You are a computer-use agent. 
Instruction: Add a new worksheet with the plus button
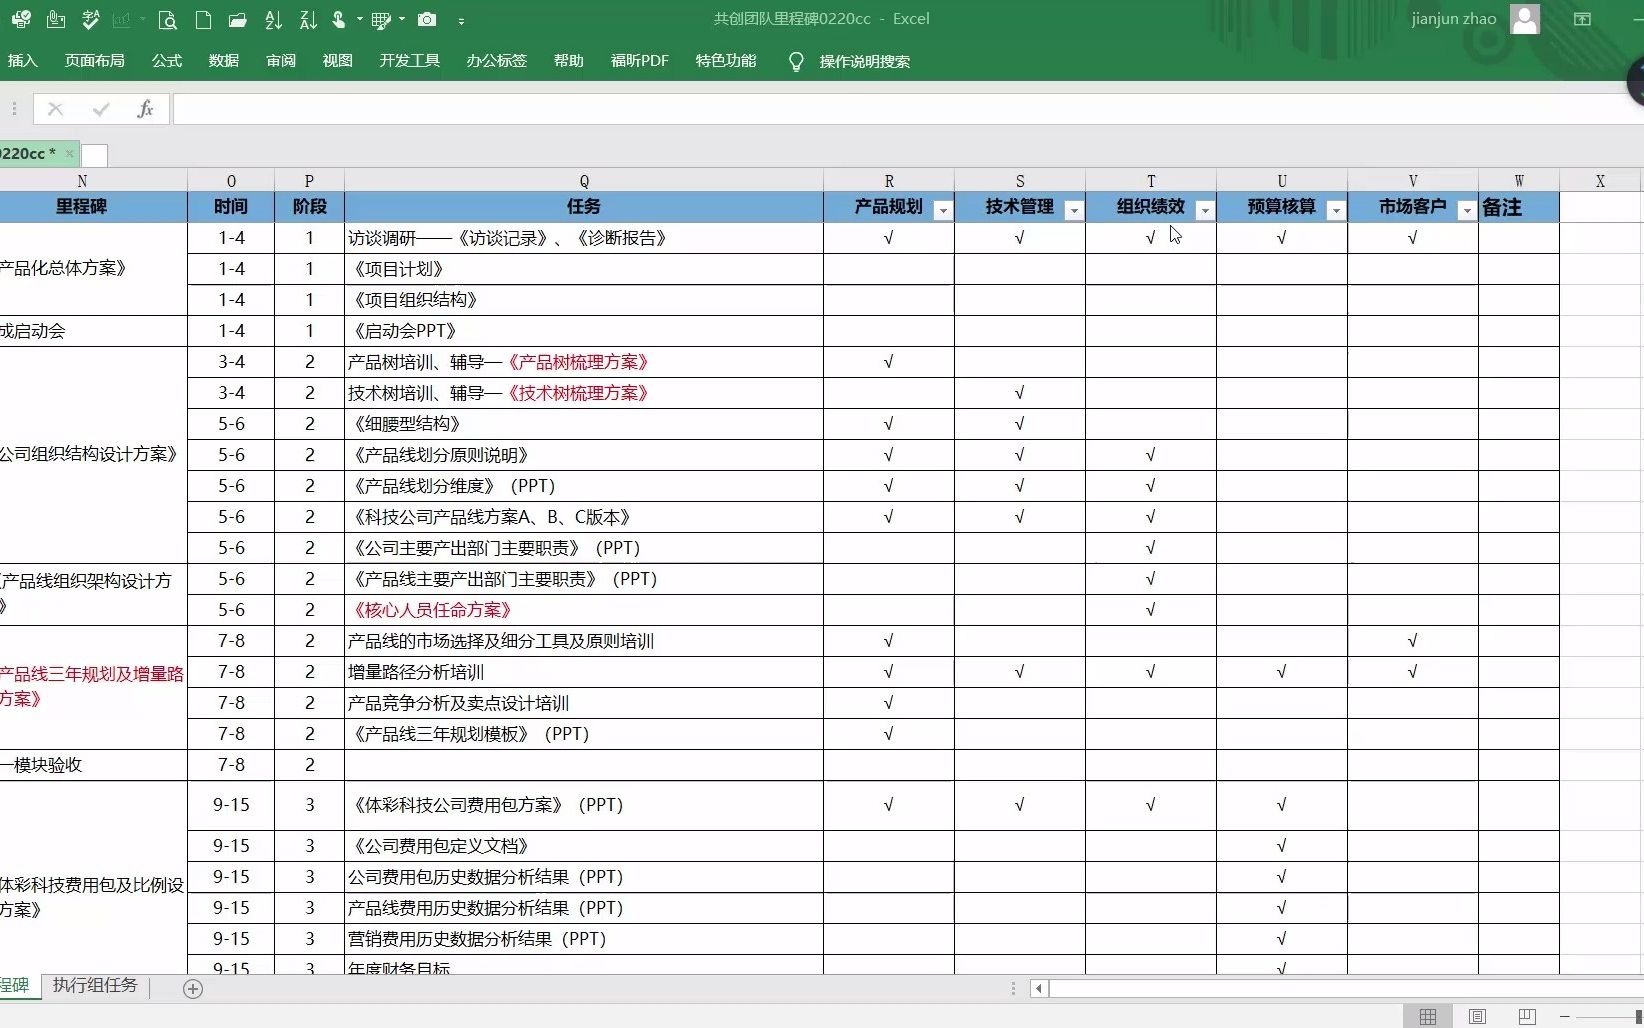[192, 990]
